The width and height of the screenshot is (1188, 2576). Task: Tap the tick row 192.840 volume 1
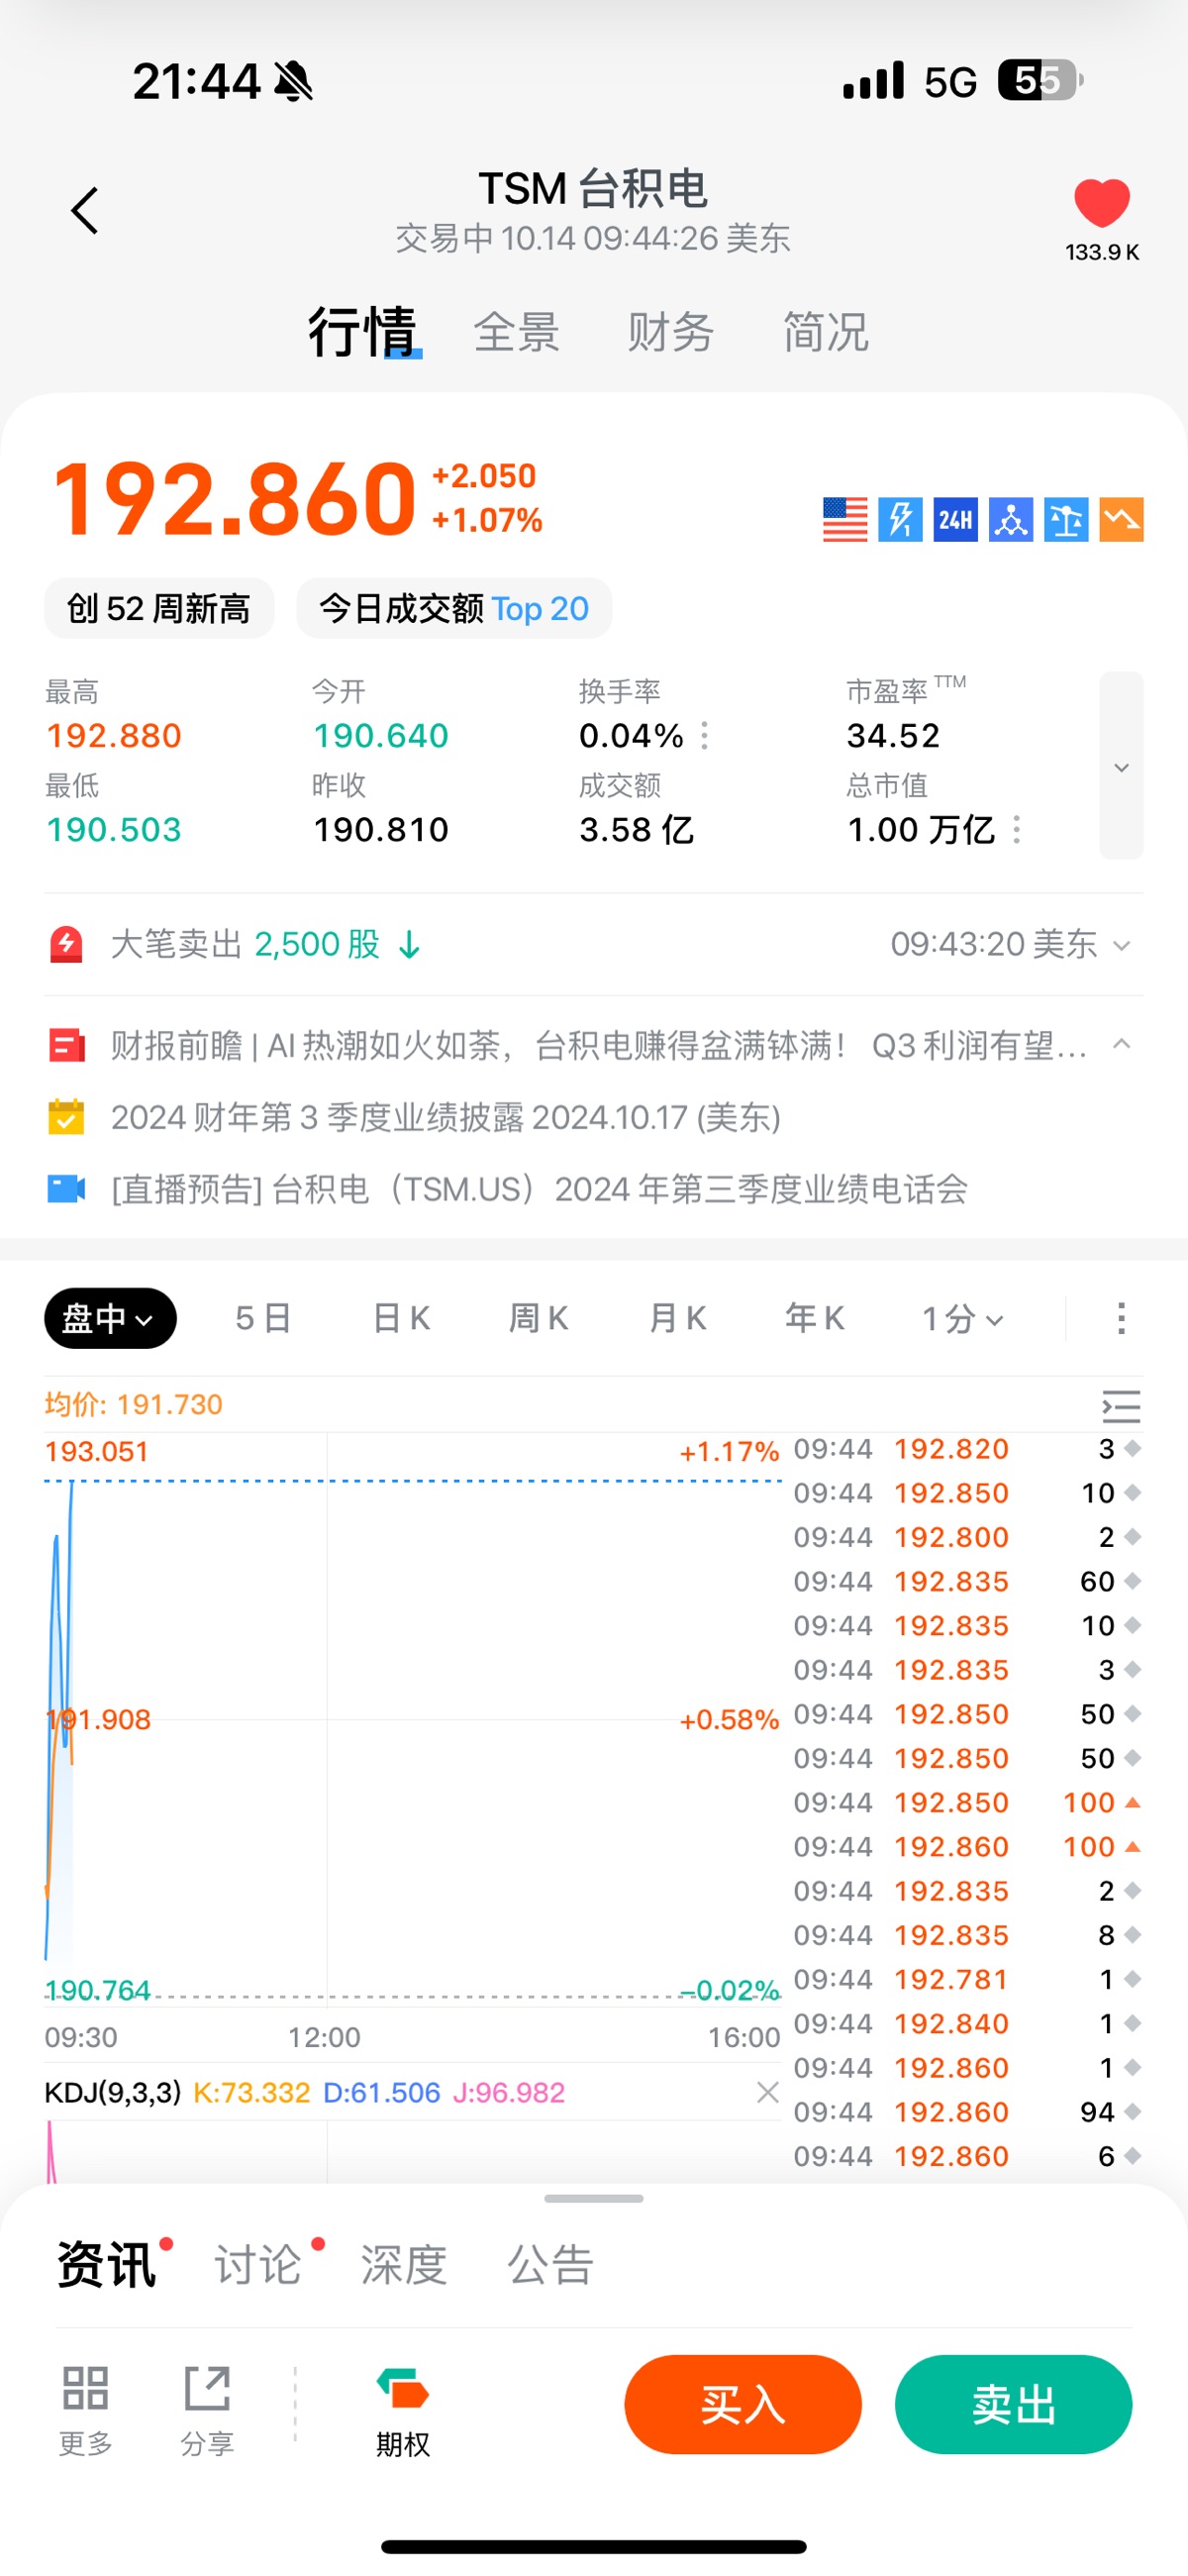pos(967,2024)
